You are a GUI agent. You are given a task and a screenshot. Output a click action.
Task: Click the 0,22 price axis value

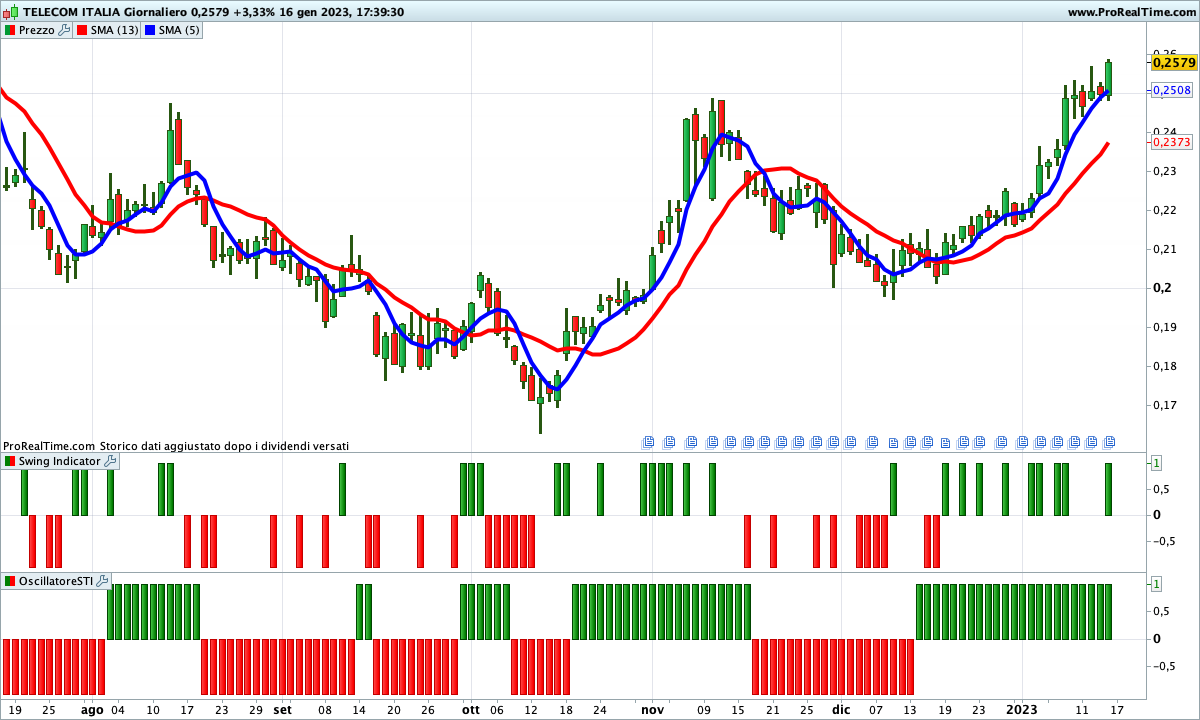coord(1166,210)
